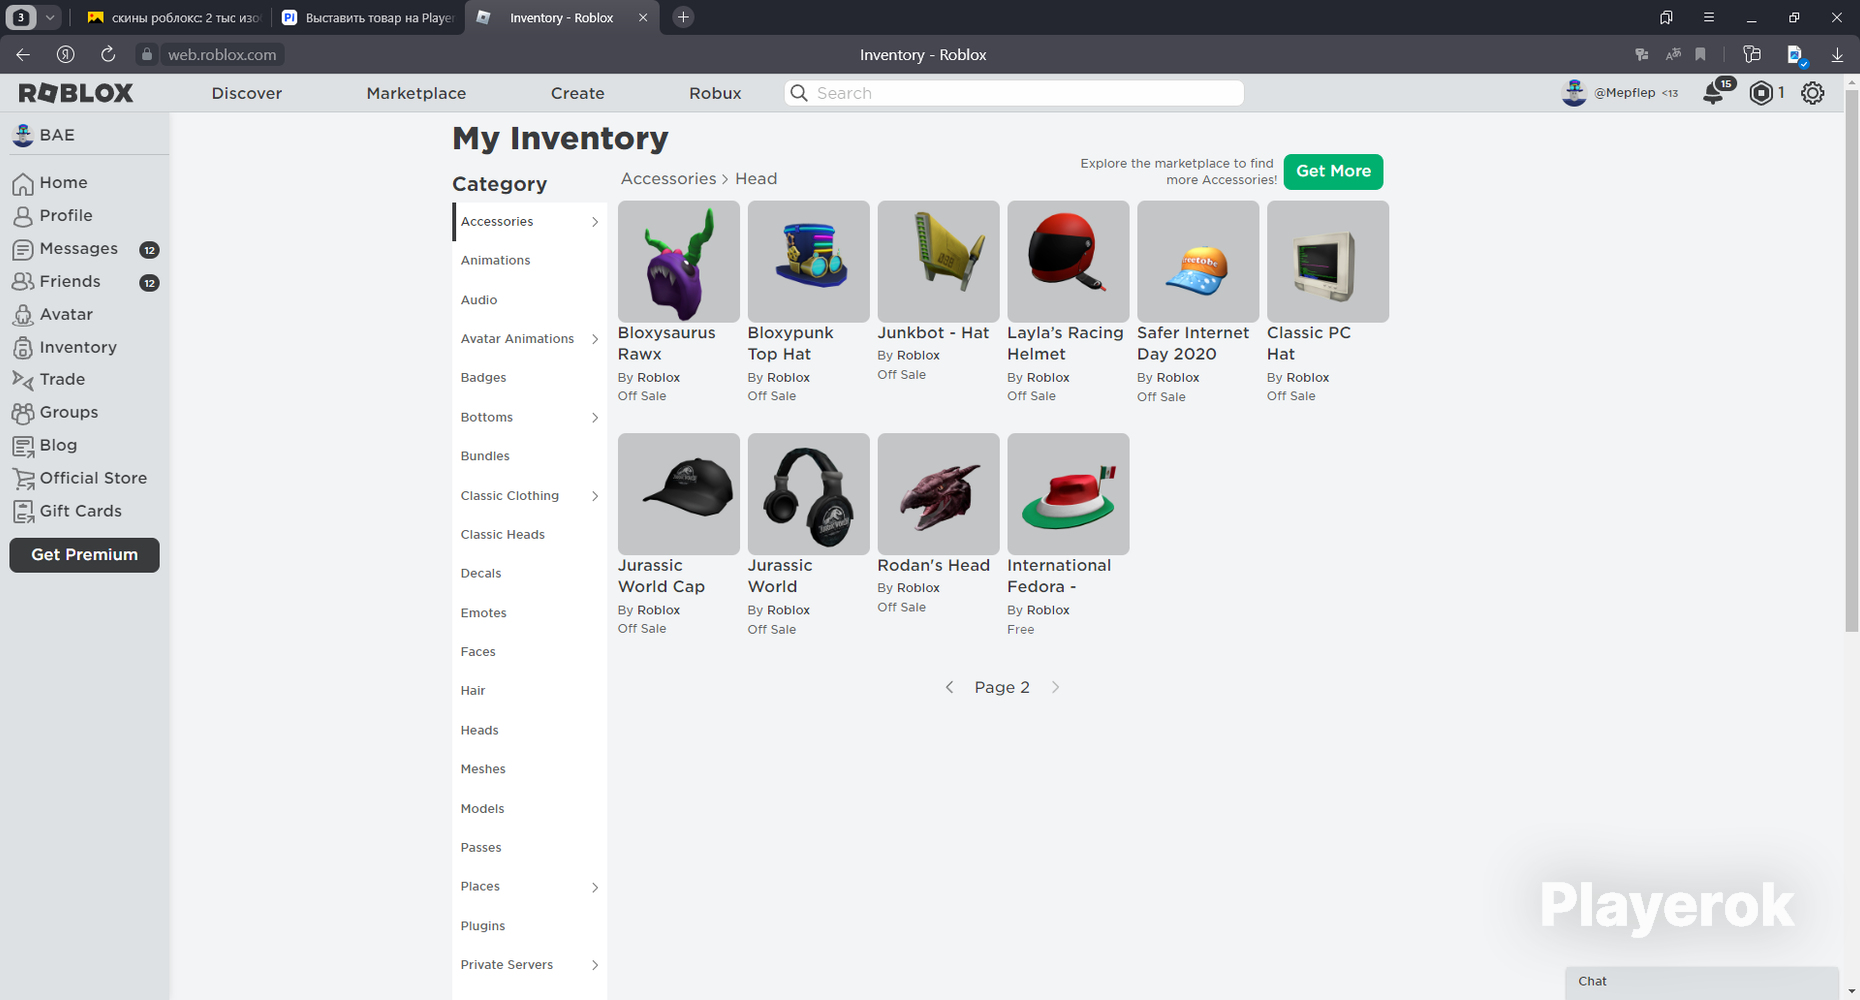Image resolution: width=1860 pixels, height=1000 pixels.
Task: Expand Classic Clothing category arrow
Action: click(595, 496)
